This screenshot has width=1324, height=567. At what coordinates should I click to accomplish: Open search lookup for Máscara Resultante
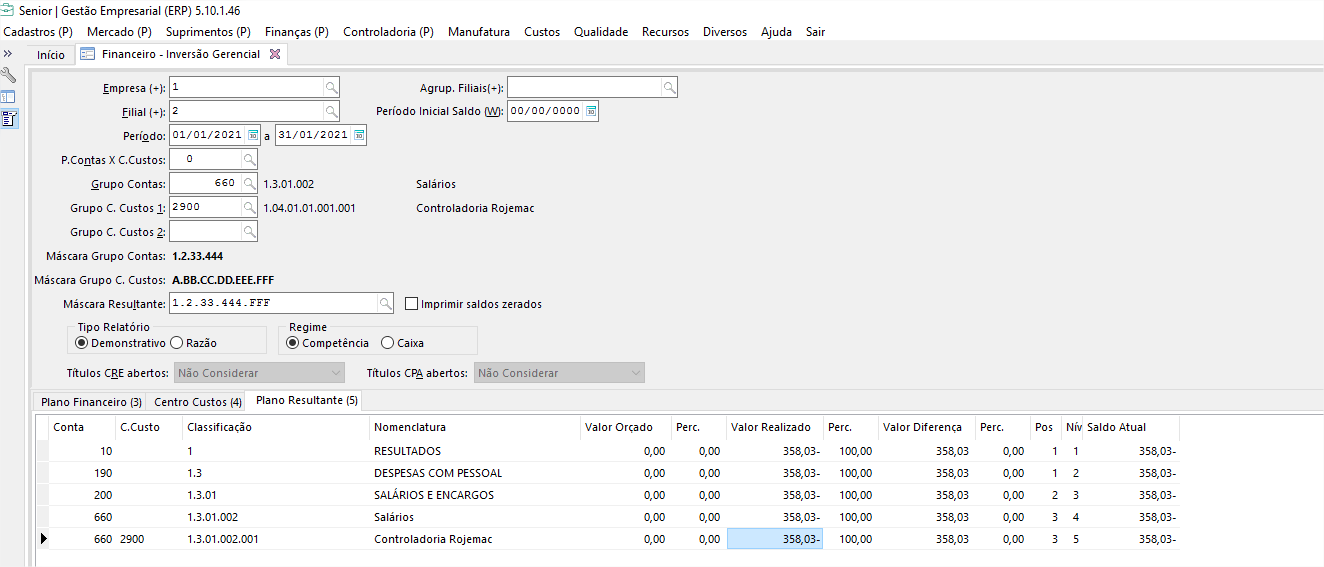[x=385, y=304]
